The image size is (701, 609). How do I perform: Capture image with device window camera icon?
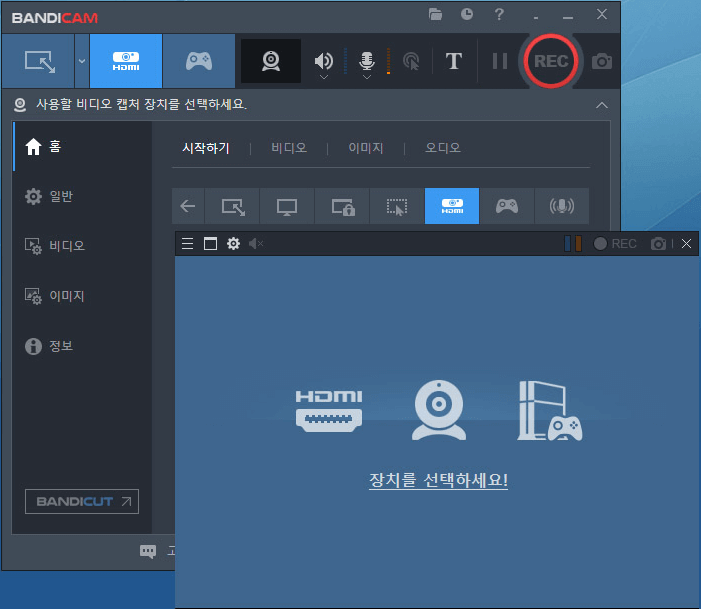point(658,244)
